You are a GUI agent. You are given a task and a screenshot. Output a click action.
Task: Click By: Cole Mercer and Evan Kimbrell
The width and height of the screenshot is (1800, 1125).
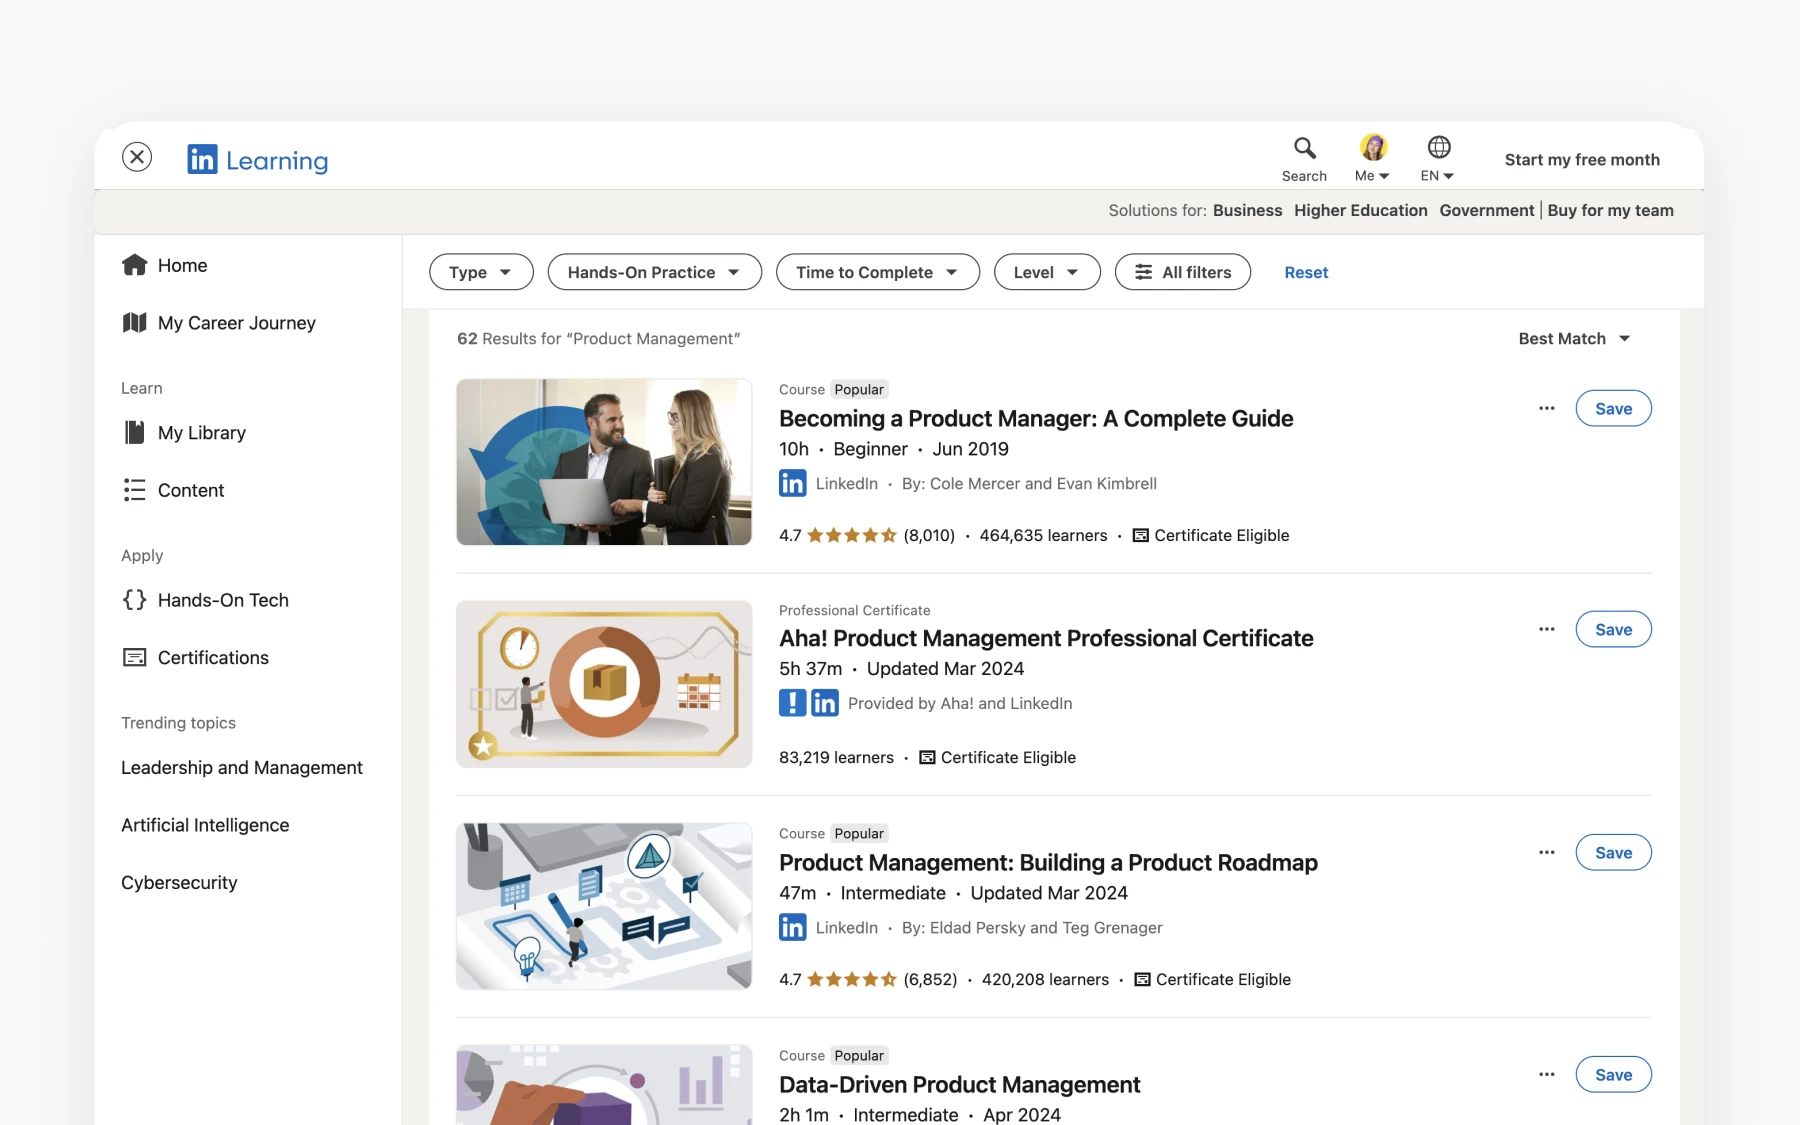click(1029, 484)
